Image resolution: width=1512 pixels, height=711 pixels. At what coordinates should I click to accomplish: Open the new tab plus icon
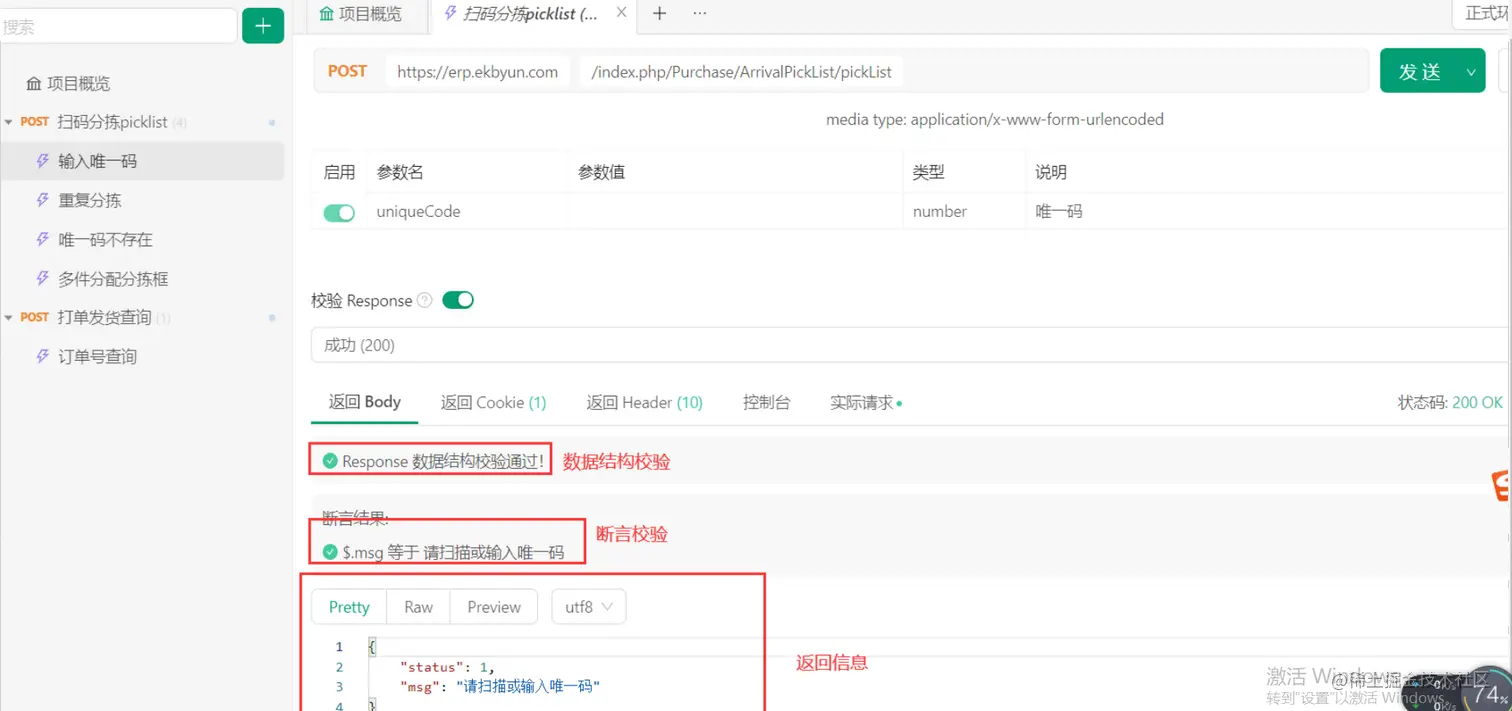[x=659, y=13]
